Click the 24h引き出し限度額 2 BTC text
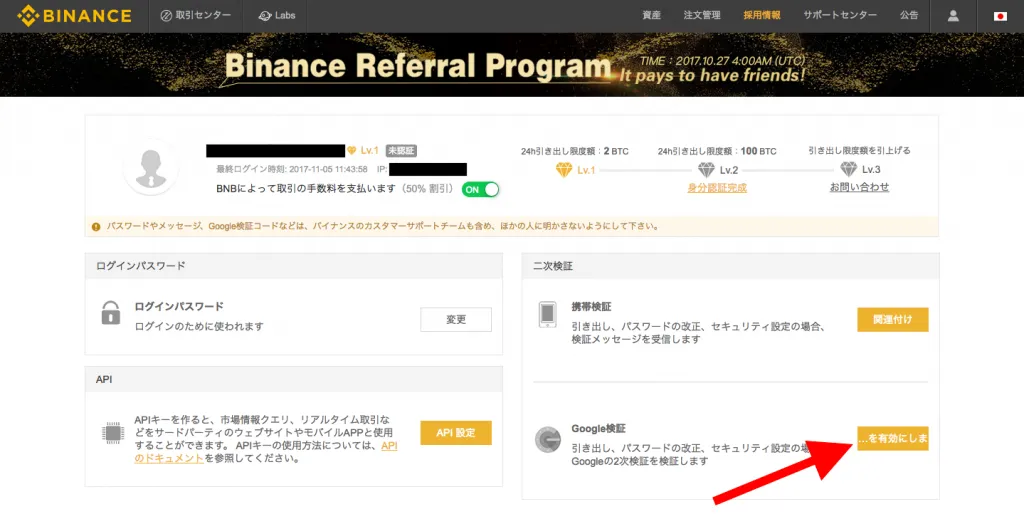1024x519 pixels. point(575,151)
